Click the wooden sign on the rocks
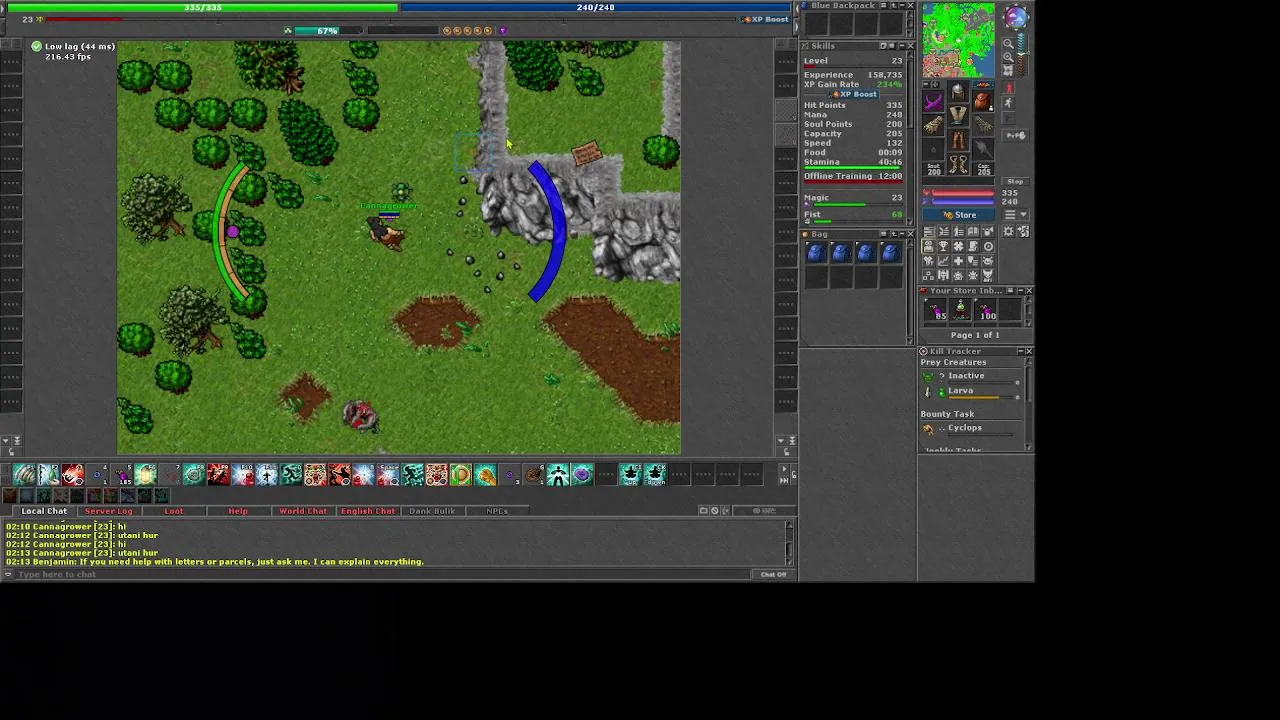1280x720 pixels. [586, 152]
